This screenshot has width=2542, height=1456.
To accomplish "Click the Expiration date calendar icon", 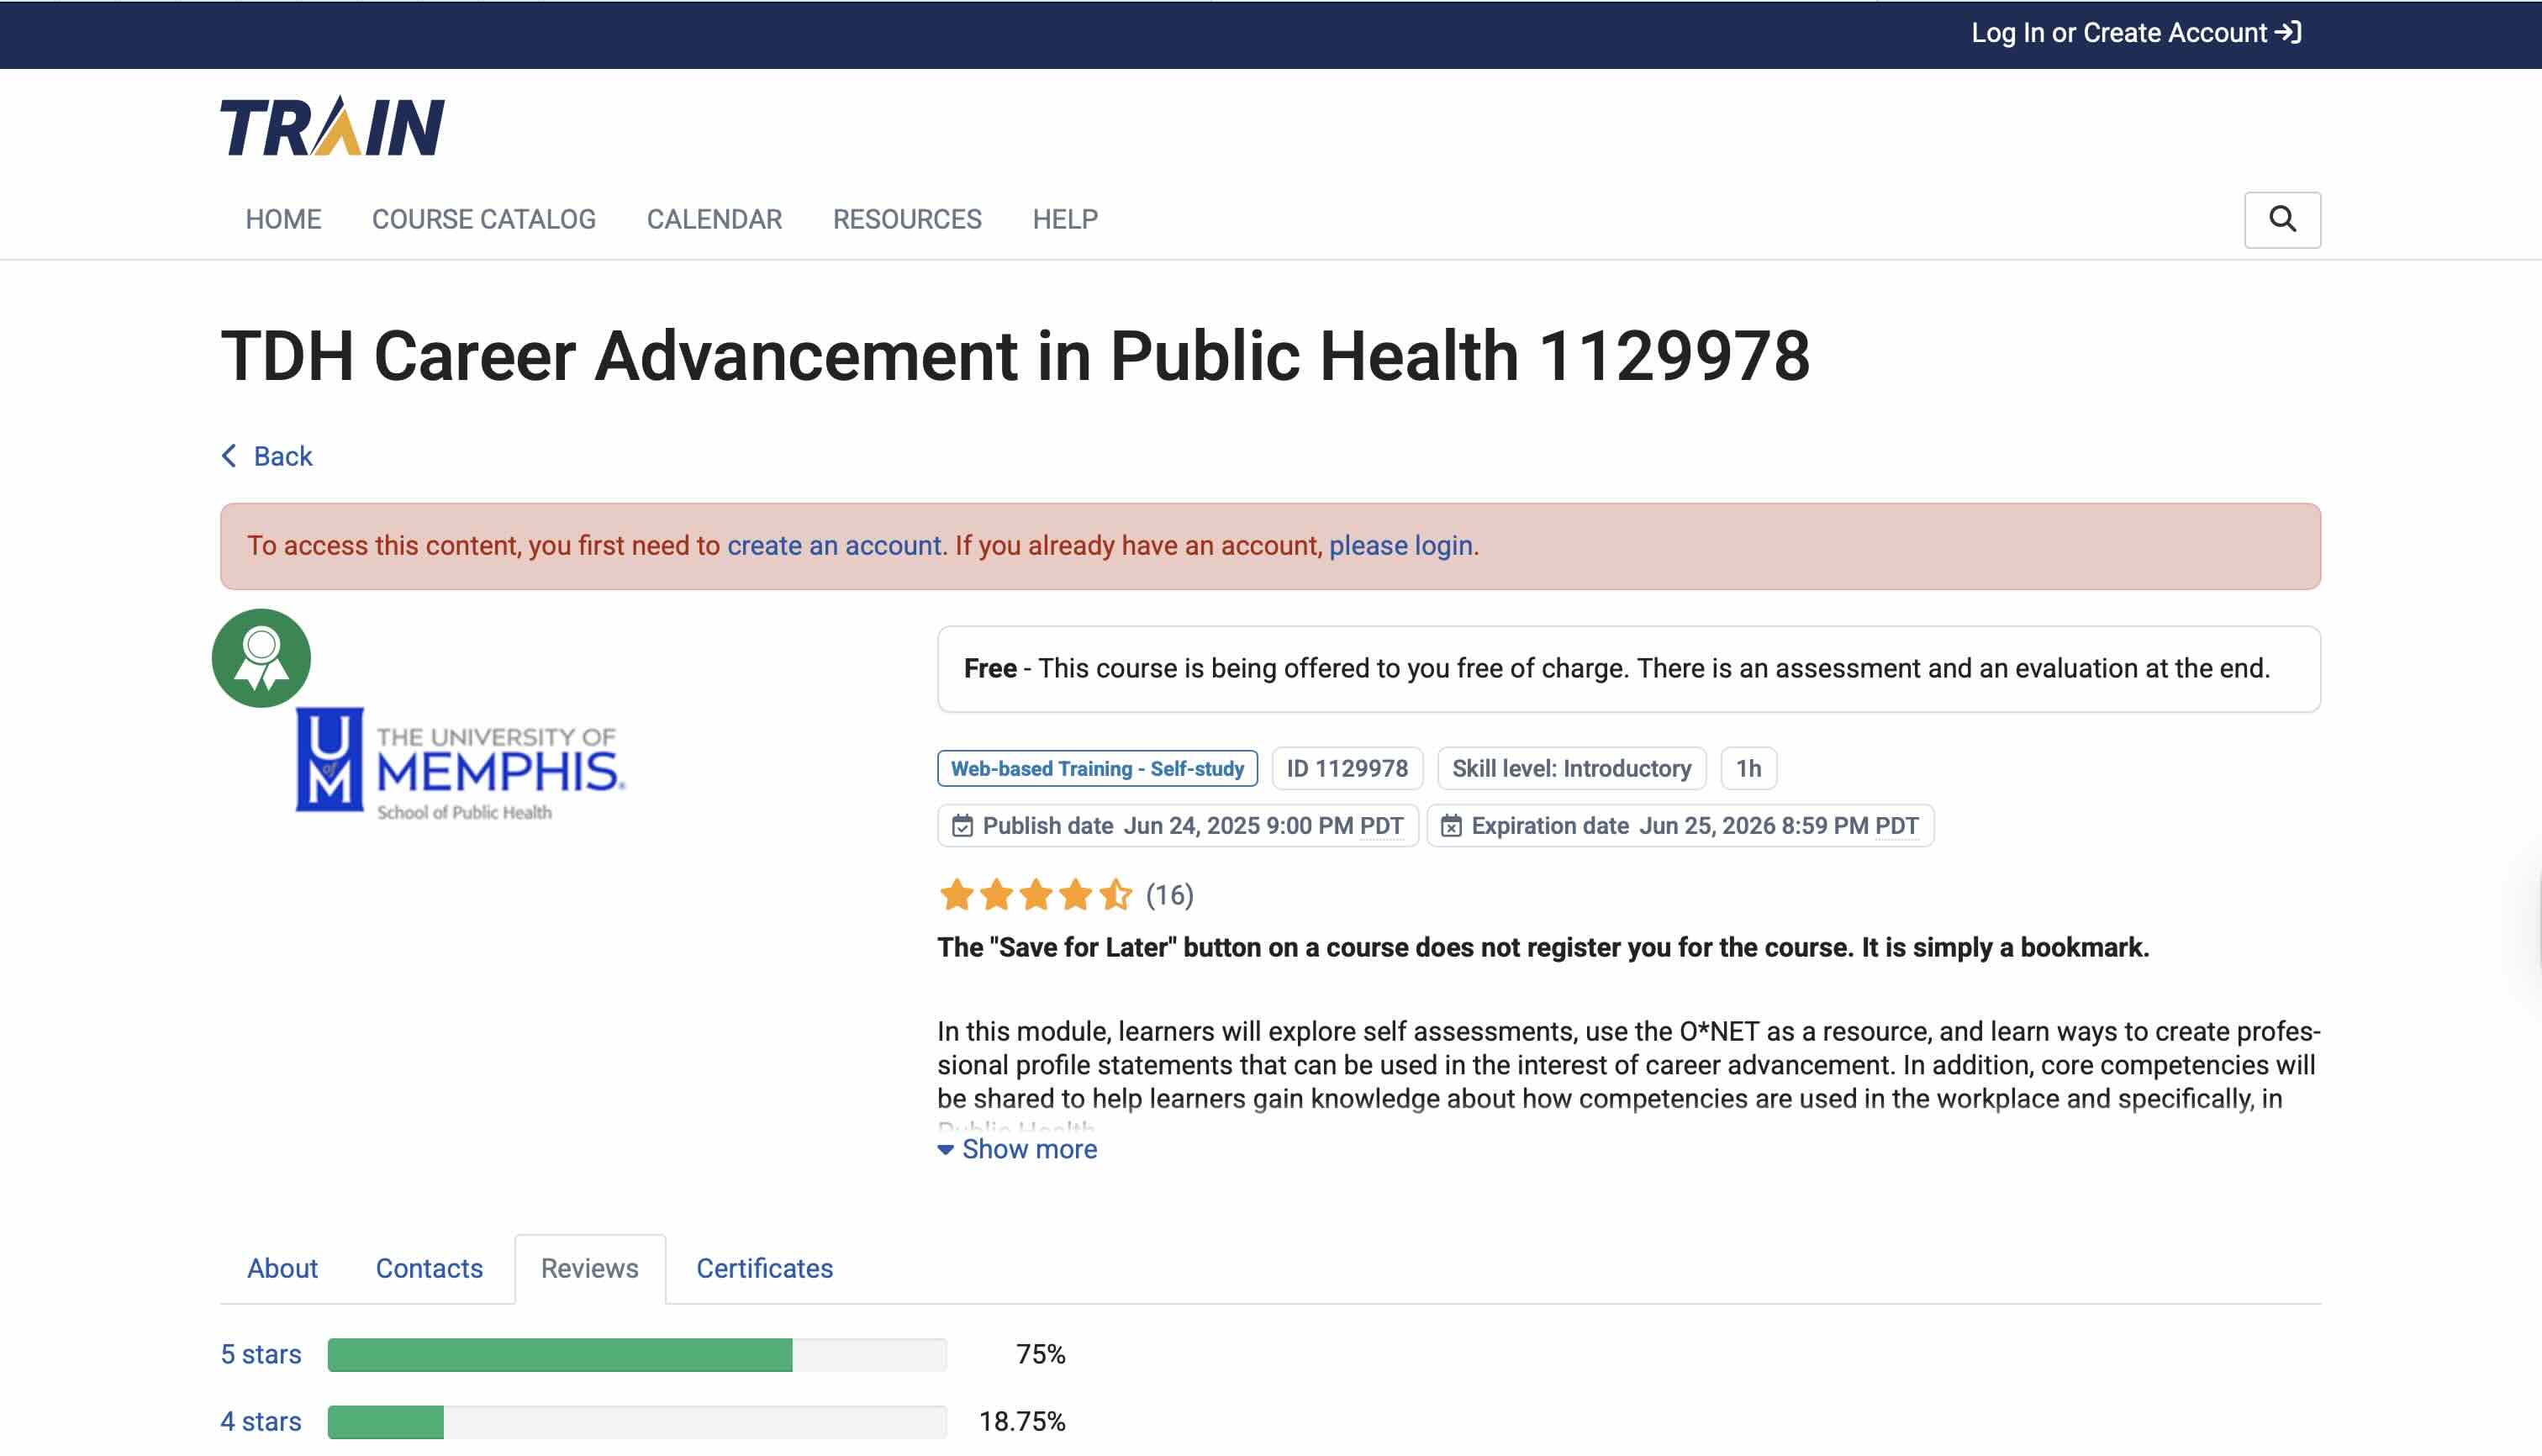I will (x=1451, y=826).
